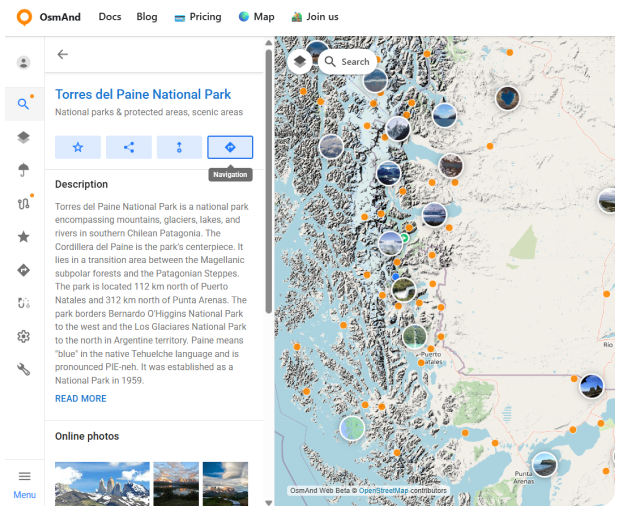Add place to favorites with star button
The height and width of the screenshot is (510, 620).
click(x=78, y=147)
